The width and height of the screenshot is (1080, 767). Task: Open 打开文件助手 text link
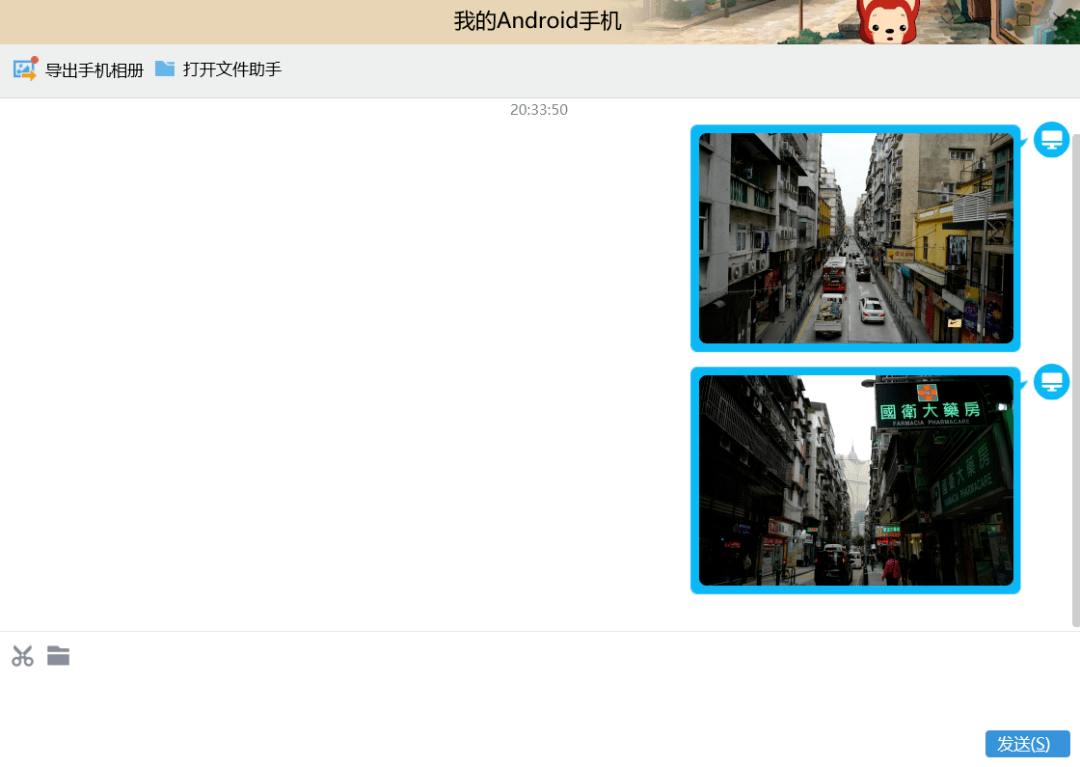[x=232, y=69]
